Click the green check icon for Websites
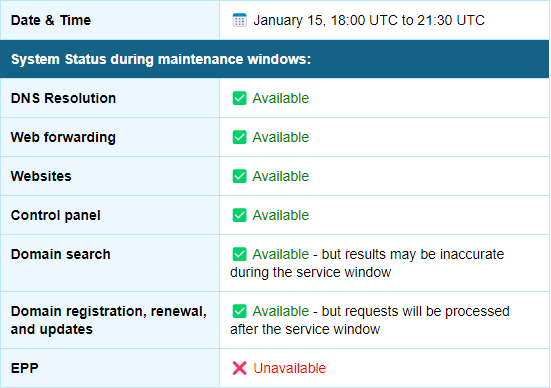The width and height of the screenshot is (551, 388). (239, 176)
